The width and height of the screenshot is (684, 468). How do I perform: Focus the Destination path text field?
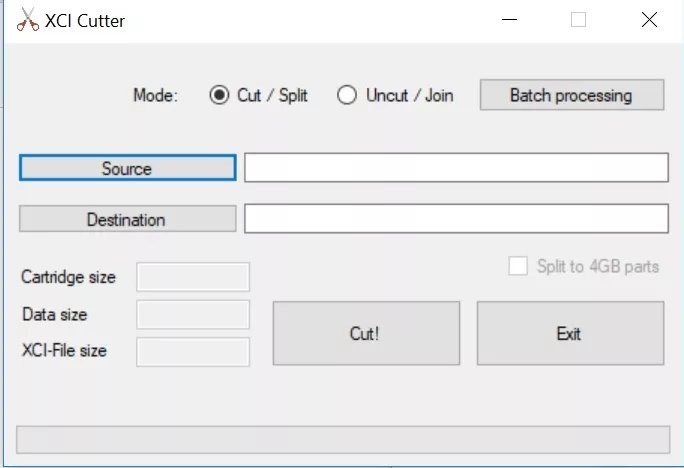456,218
